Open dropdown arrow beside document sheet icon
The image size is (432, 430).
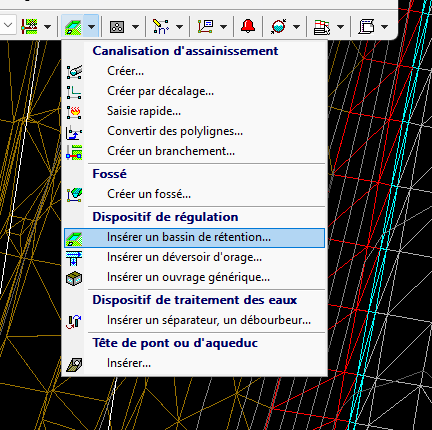[384, 27]
